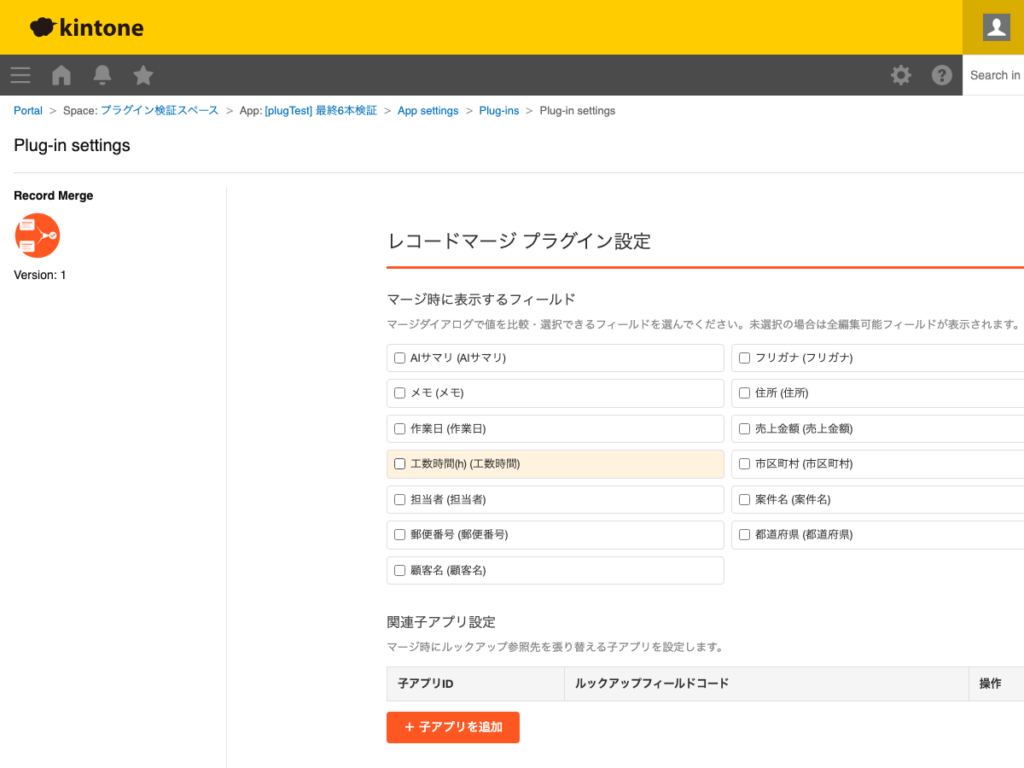Click the Home icon
This screenshot has width=1024, height=768.
[60, 75]
